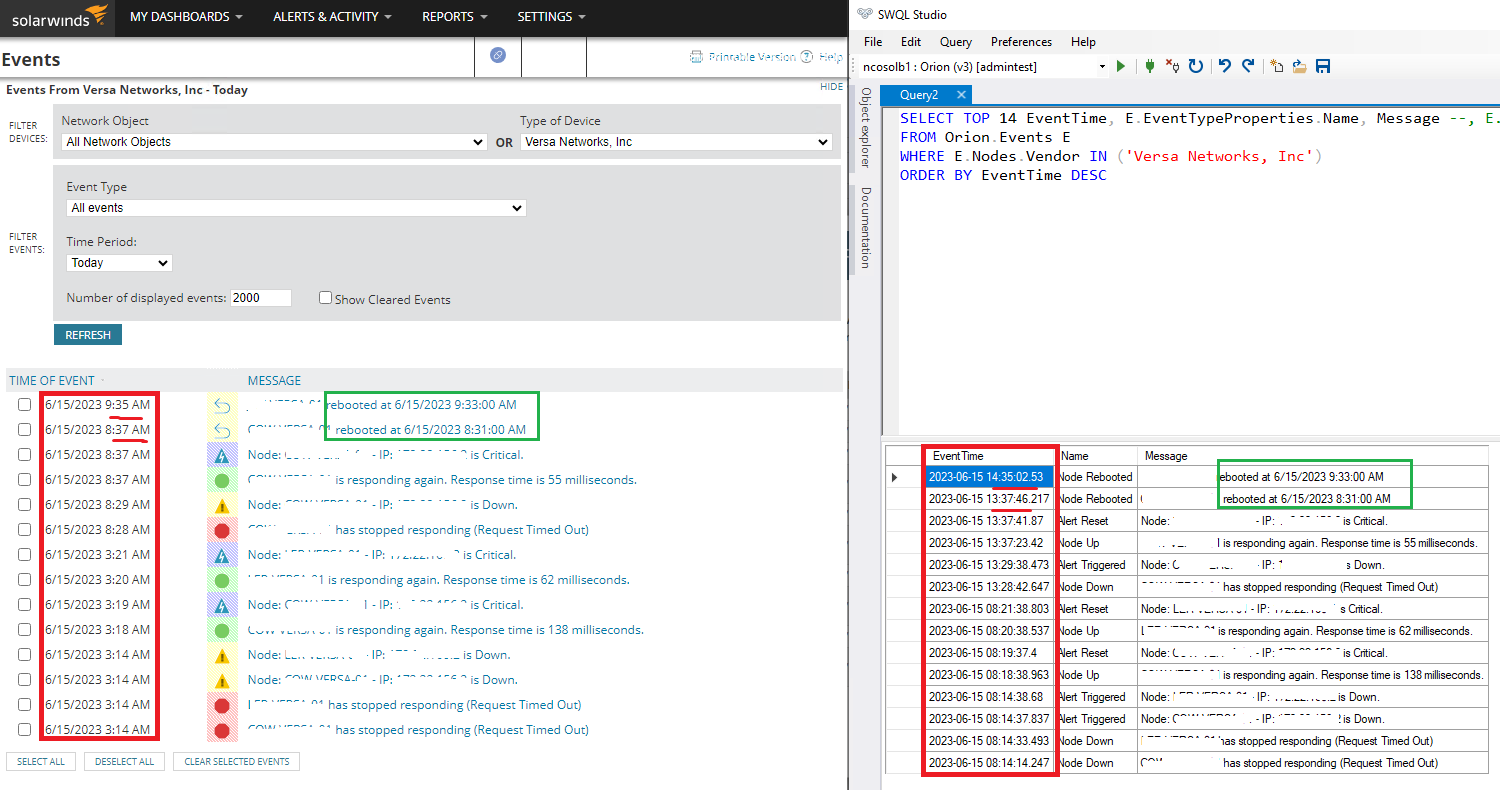Screen dimensions: 1500x790
Task: Open the Printable Version link
Action: point(752,57)
